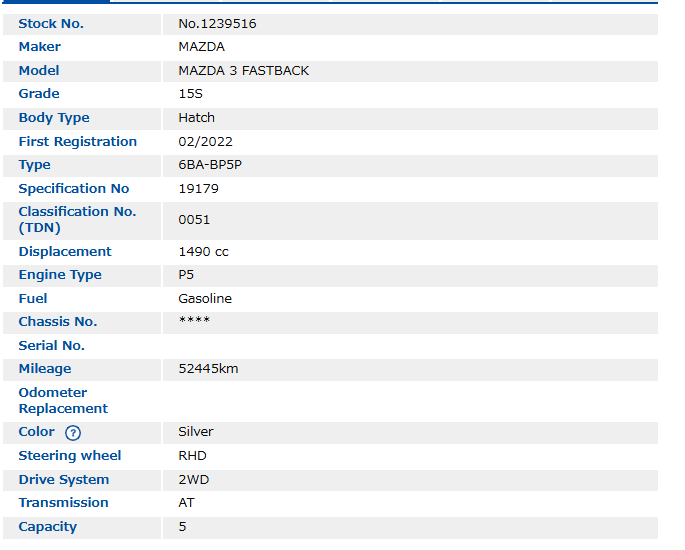The width and height of the screenshot is (685, 550).
Task: Click the MAZDA 3 FASTBACK model text
Action: [x=243, y=71]
